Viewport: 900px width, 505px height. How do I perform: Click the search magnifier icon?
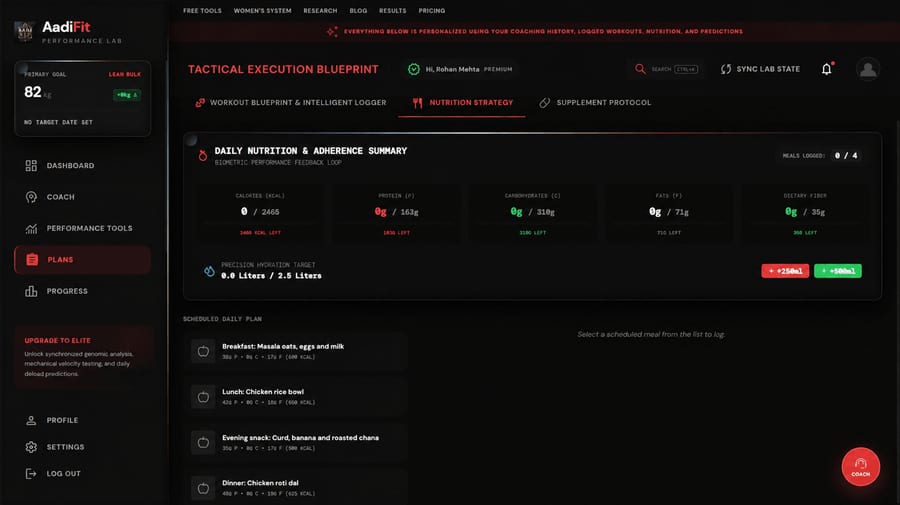(640, 69)
